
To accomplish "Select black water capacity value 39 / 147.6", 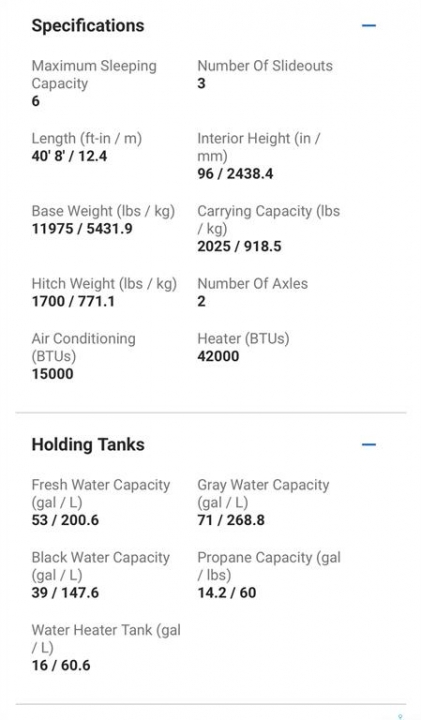I will [65, 593].
